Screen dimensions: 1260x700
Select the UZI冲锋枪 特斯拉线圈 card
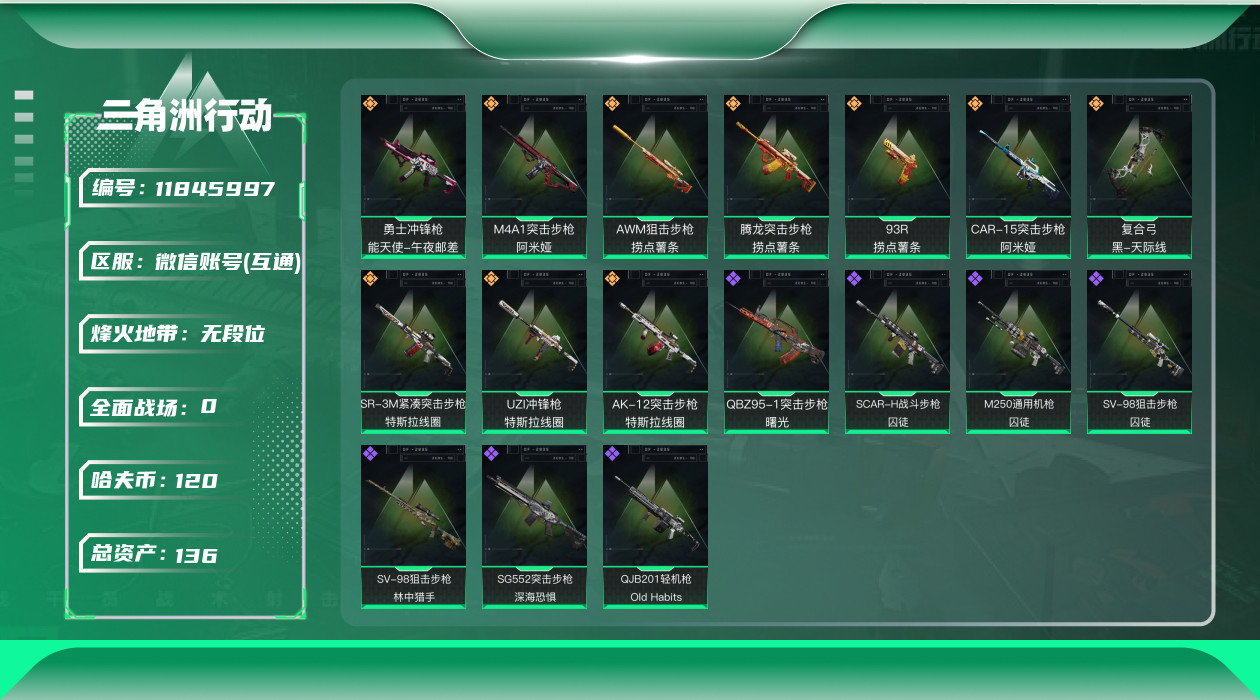(x=534, y=352)
